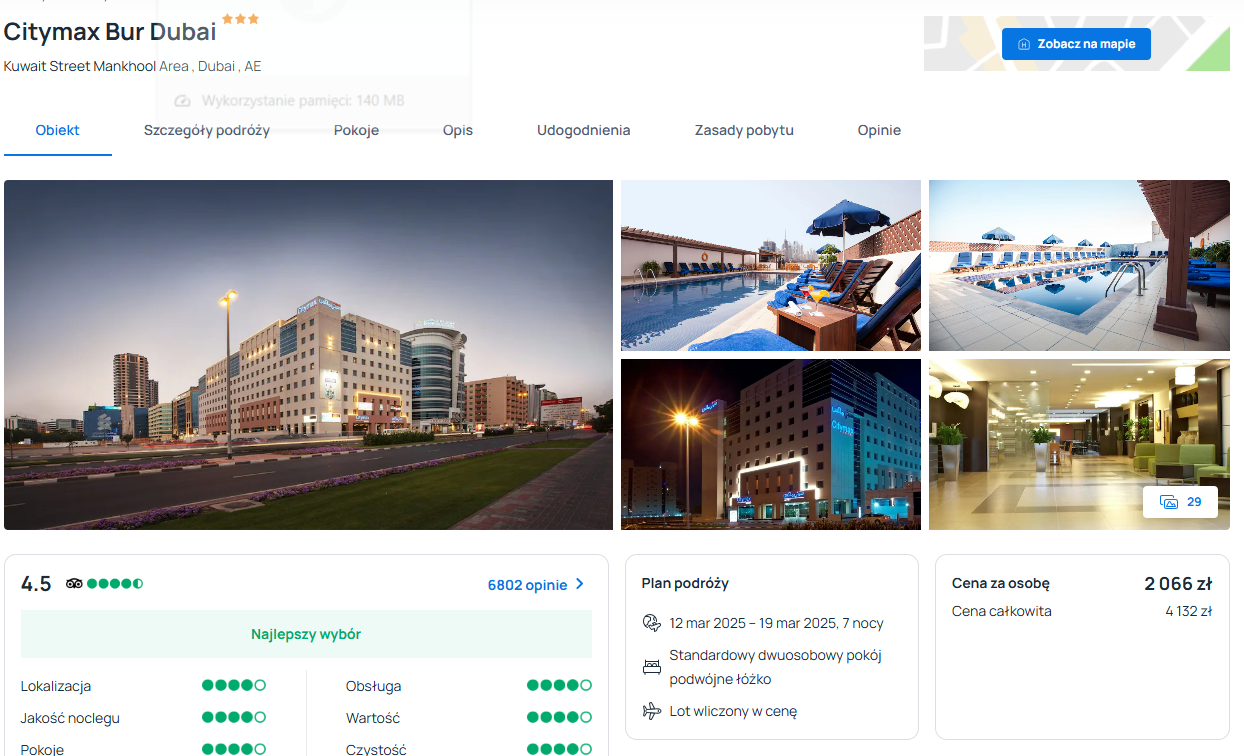This screenshot has height=756, width=1244.
Task: Click the Czystość rating label
Action: tap(376, 749)
